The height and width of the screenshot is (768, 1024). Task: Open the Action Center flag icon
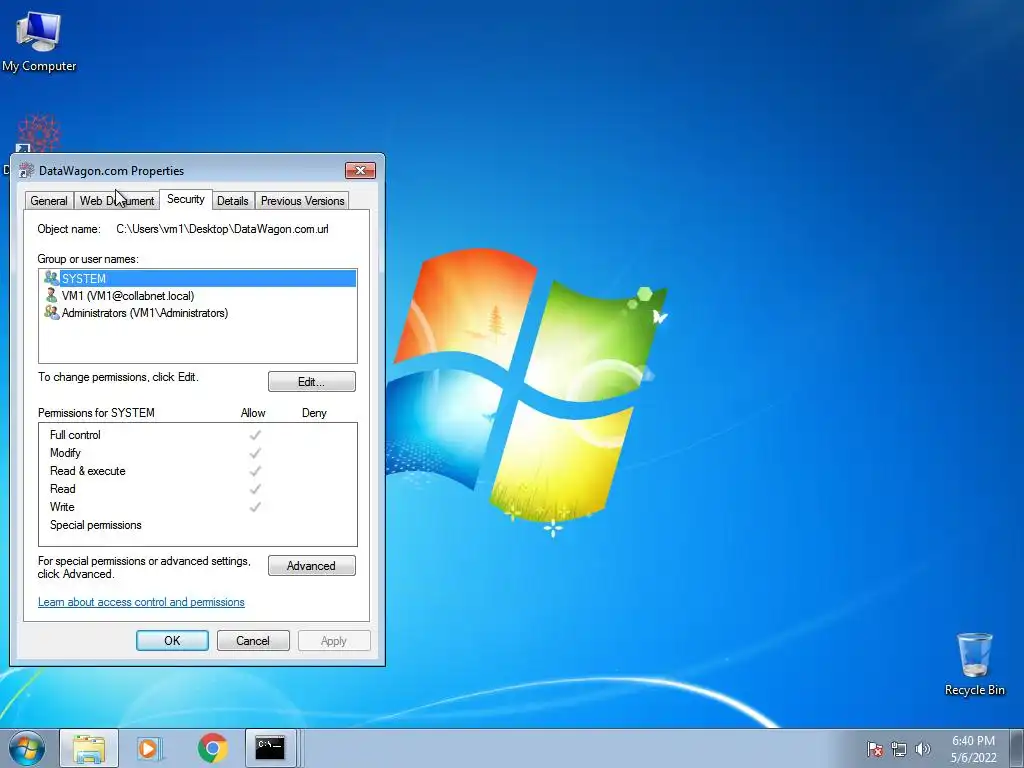pyautogui.click(x=874, y=749)
